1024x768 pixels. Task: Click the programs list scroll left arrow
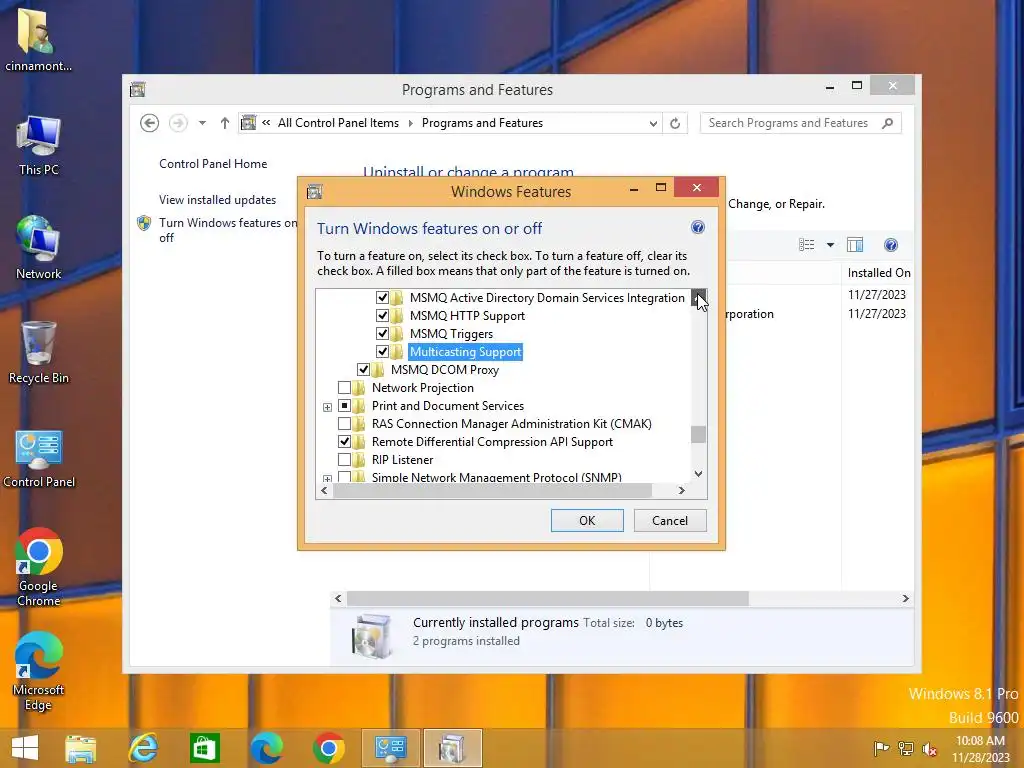338,598
